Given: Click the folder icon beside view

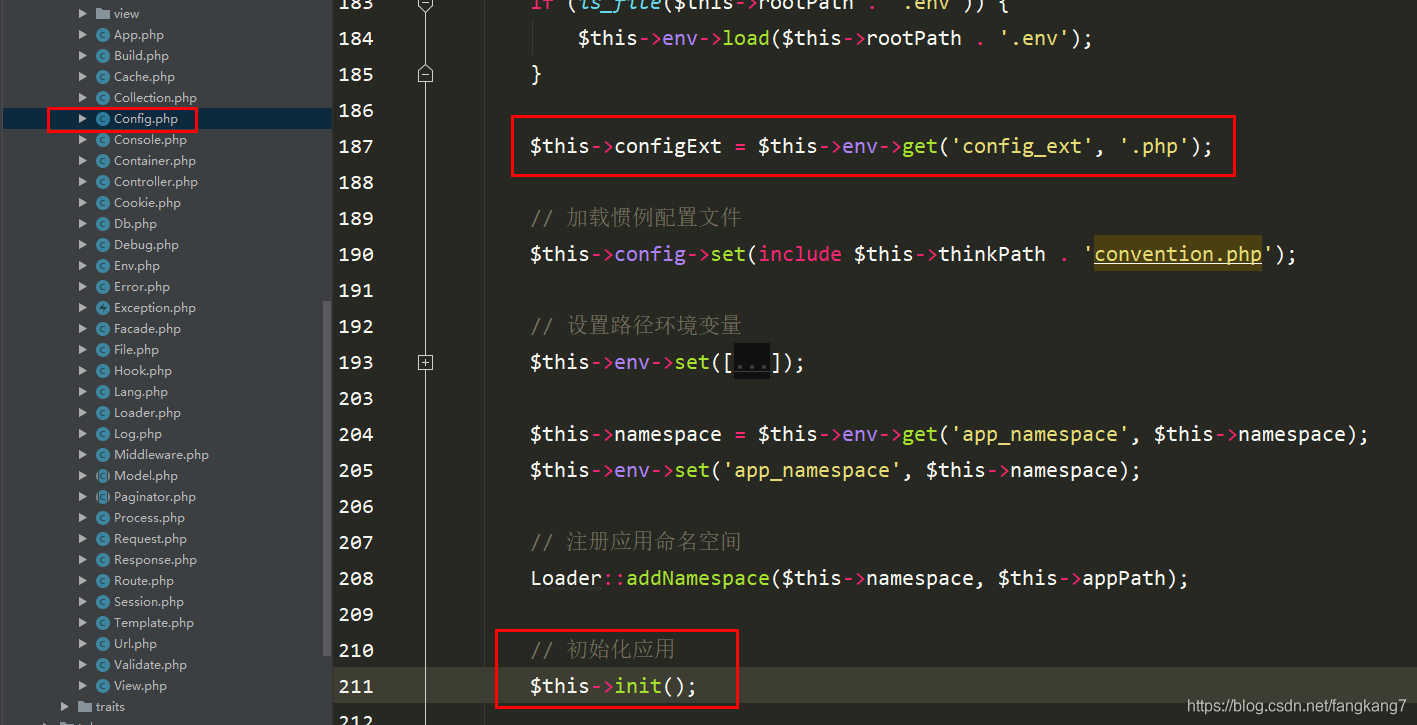Looking at the screenshot, I should point(102,14).
